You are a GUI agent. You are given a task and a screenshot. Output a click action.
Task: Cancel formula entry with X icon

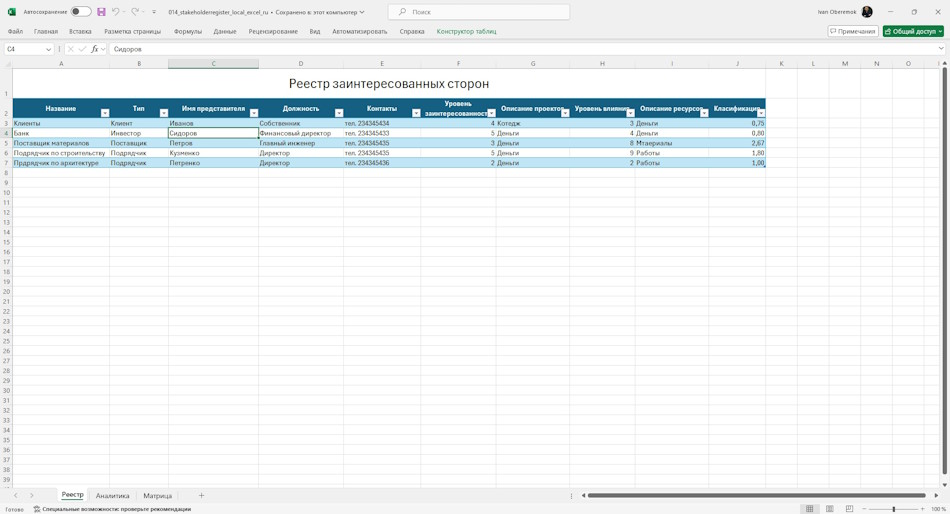click(70, 49)
